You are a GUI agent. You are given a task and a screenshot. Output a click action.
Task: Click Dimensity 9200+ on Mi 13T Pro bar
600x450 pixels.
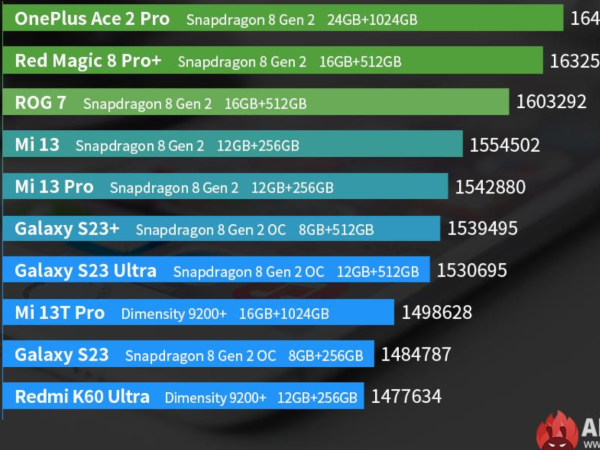[x=173, y=314]
